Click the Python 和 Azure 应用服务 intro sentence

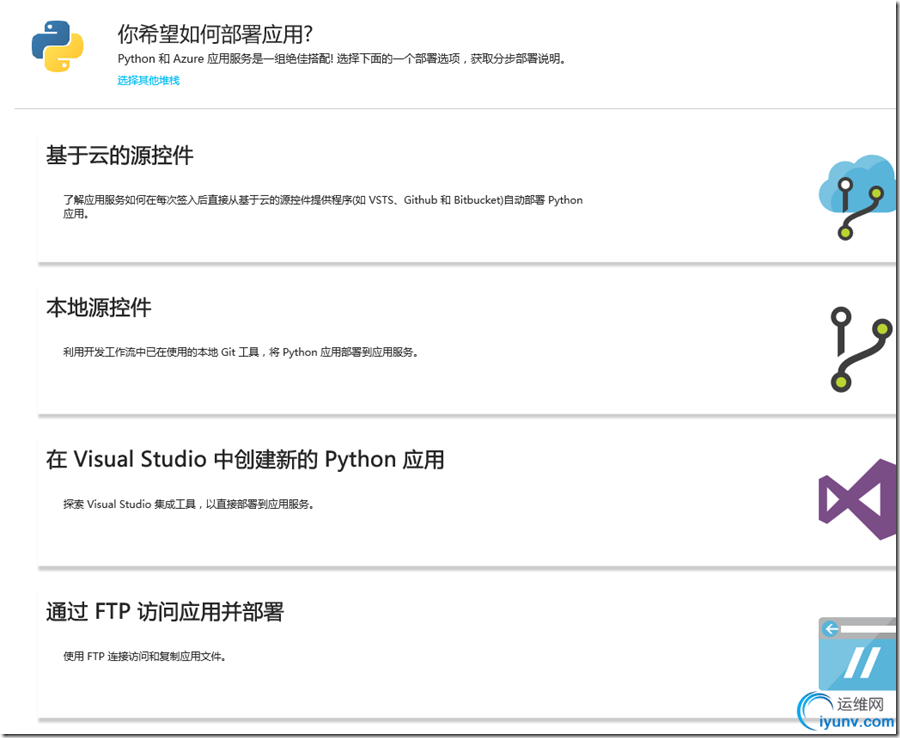coord(342,59)
